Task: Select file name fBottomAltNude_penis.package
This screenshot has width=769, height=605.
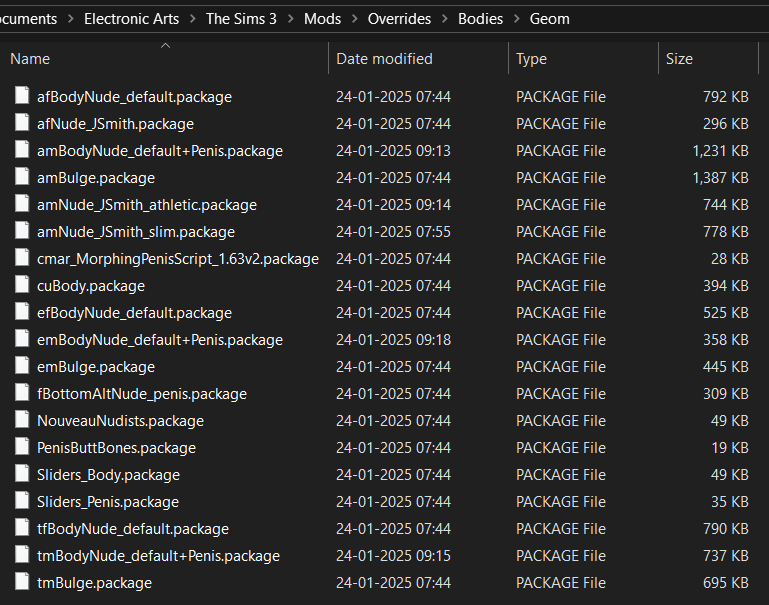Action: tap(142, 394)
